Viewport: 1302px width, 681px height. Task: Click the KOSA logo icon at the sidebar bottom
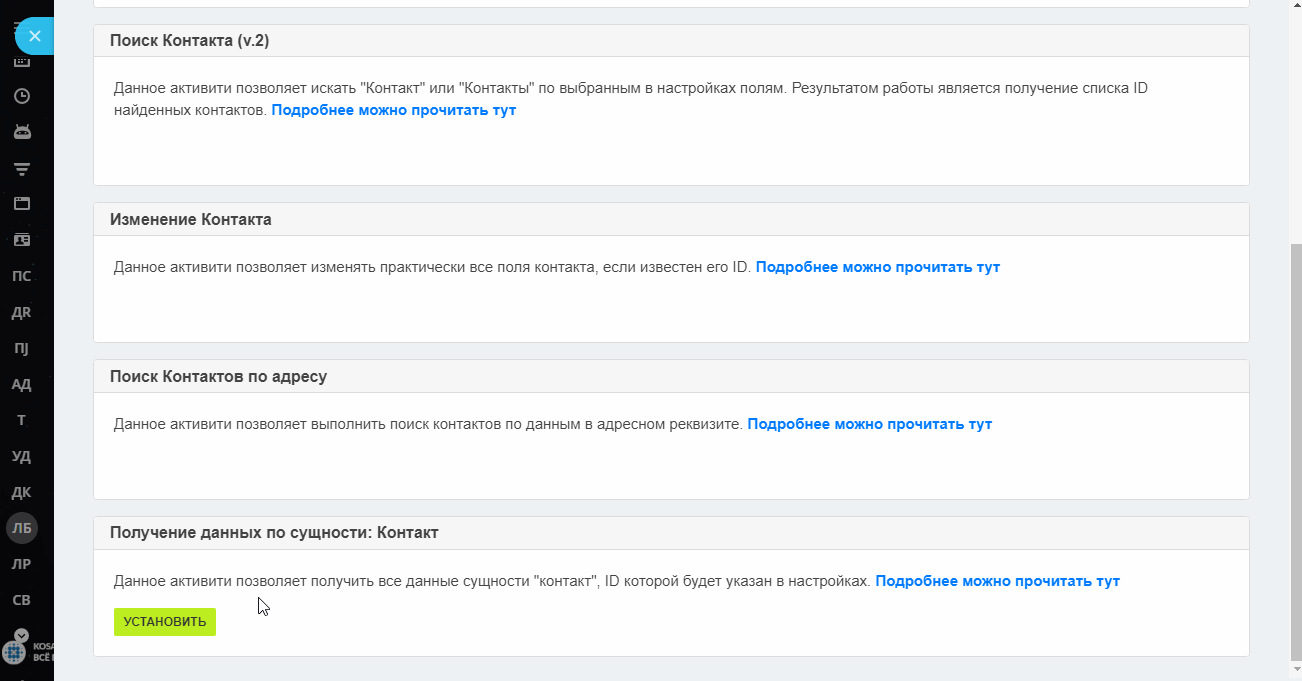(x=14, y=652)
